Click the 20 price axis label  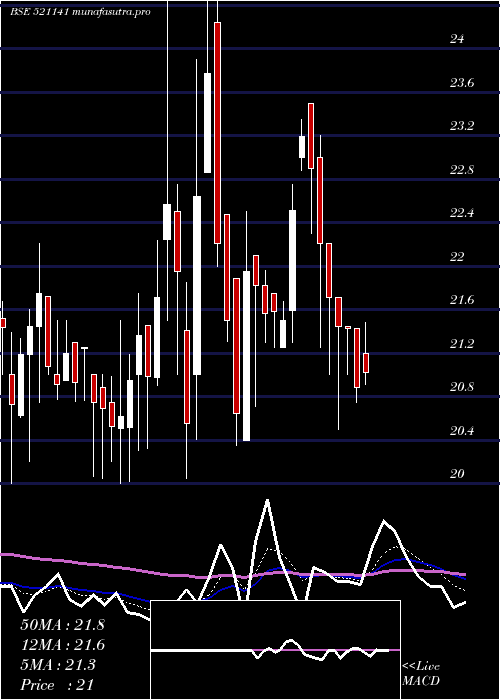pos(457,474)
